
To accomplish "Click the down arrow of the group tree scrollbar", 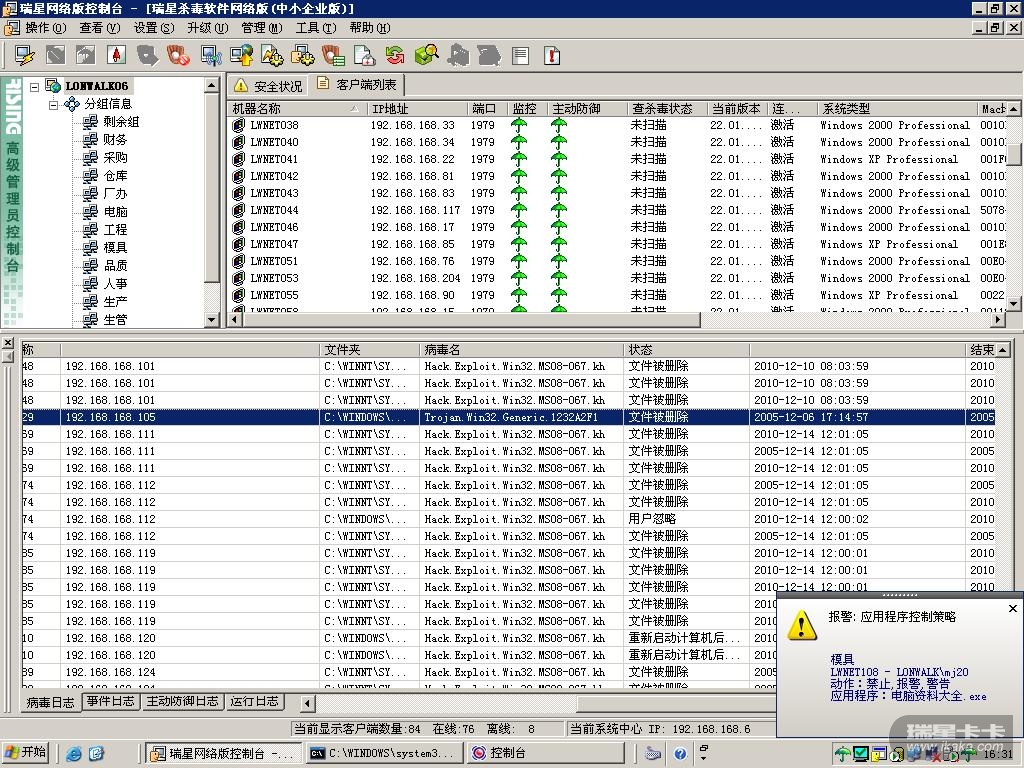I will coord(212,320).
